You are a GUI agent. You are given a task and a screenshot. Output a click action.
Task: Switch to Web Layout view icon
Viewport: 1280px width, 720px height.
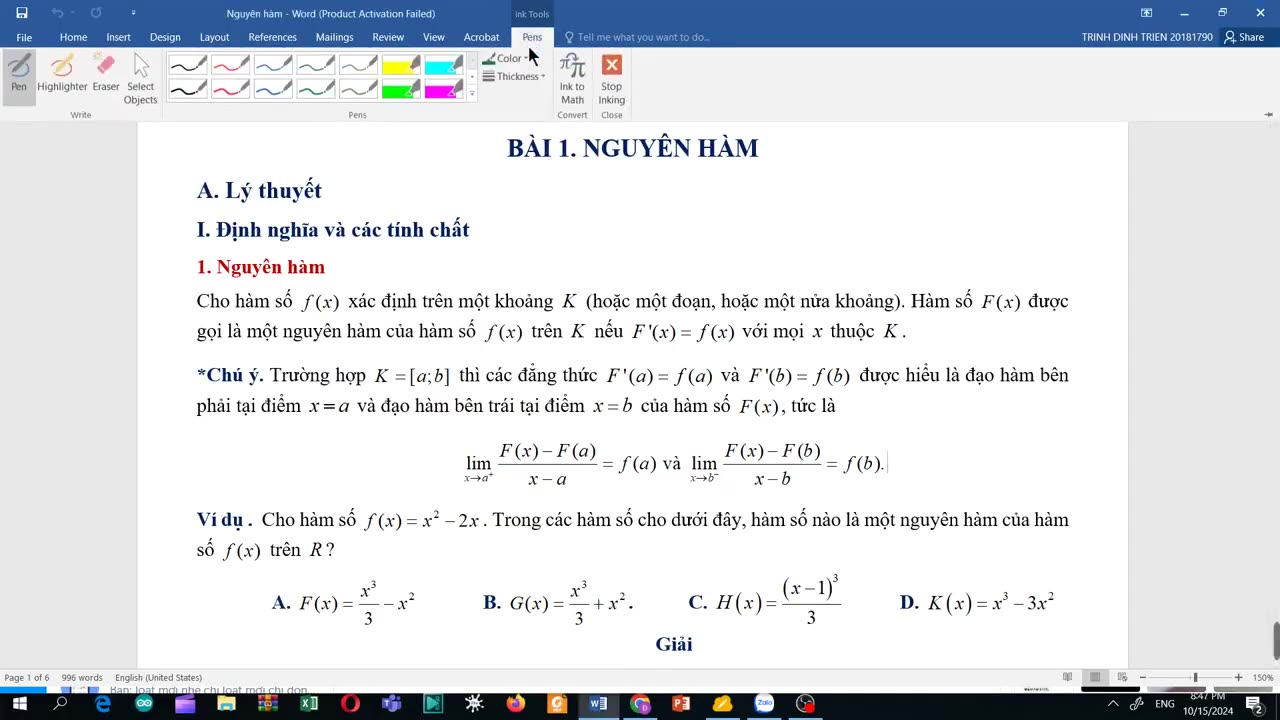pos(1122,677)
